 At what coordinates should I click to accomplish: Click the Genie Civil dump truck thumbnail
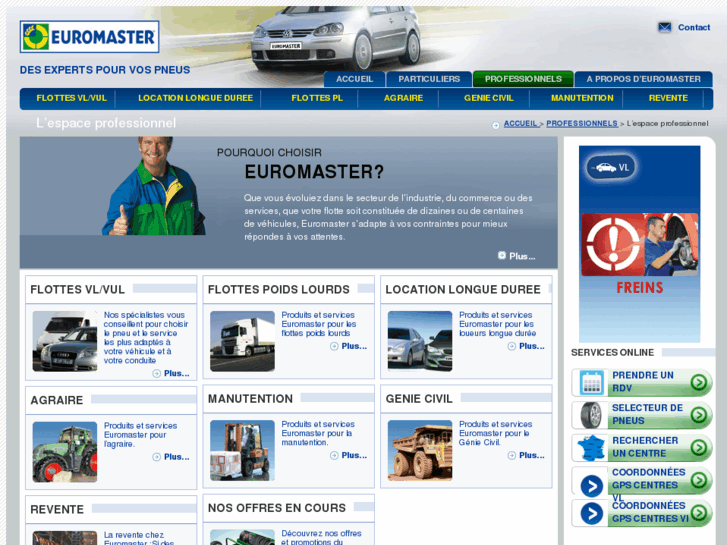[x=420, y=450]
